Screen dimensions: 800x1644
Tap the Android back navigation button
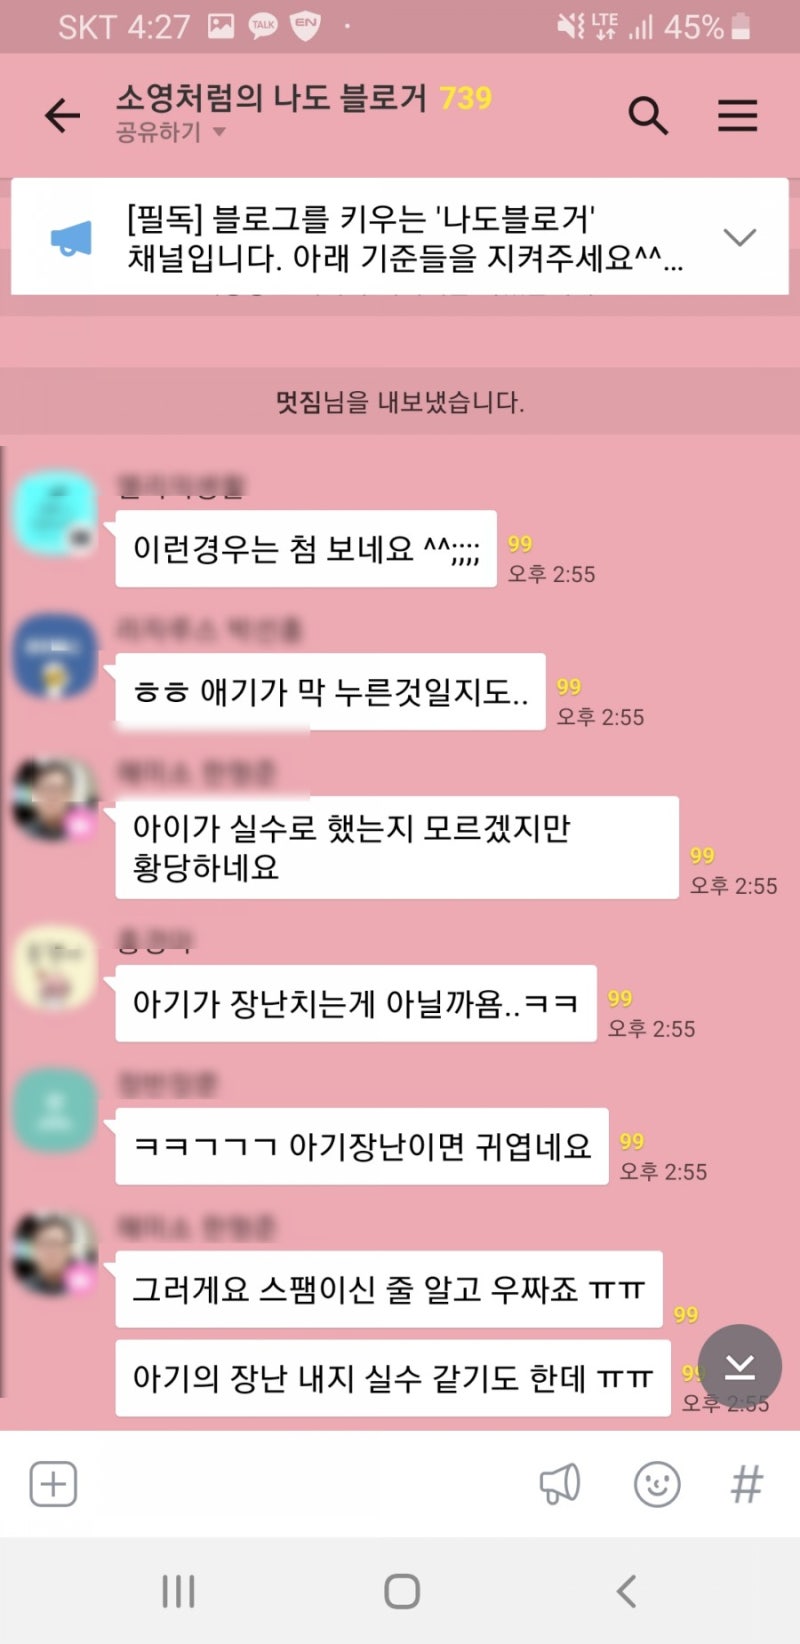[x=626, y=1591]
